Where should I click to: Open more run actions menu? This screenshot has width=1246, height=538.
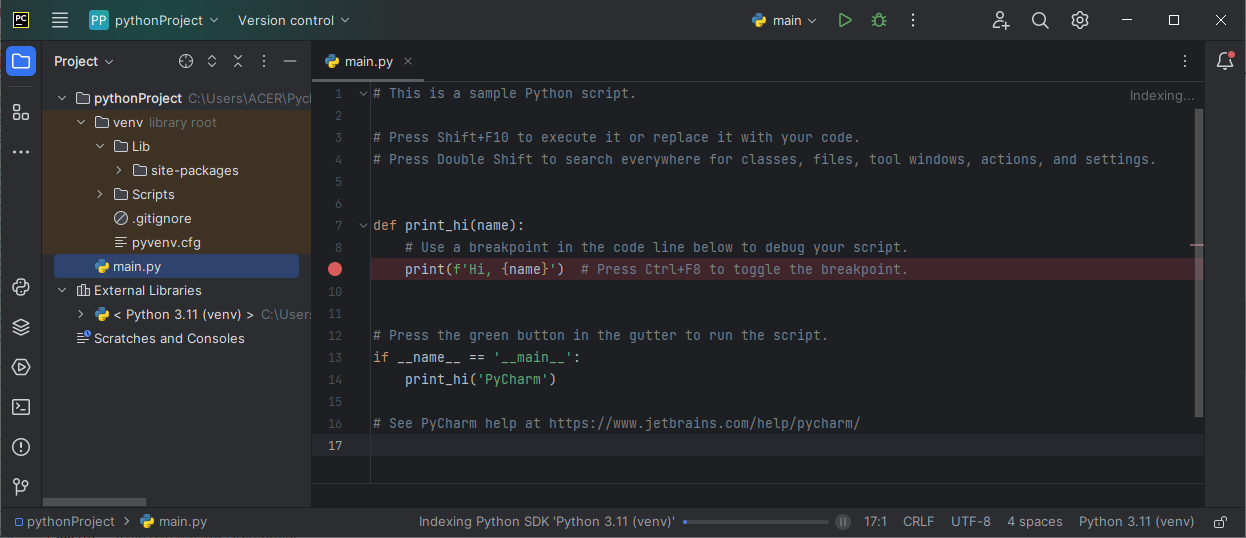click(x=912, y=20)
